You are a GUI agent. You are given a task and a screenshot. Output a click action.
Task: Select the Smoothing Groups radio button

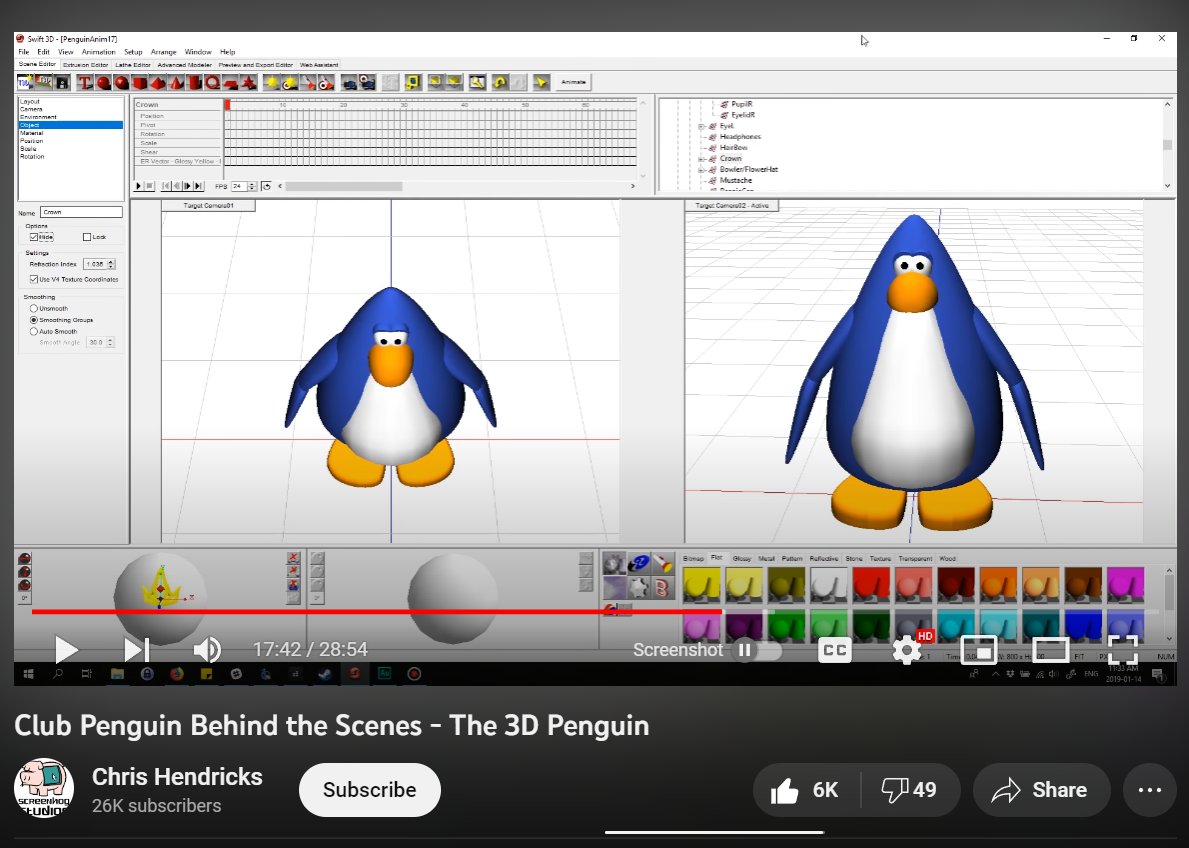coord(33,320)
